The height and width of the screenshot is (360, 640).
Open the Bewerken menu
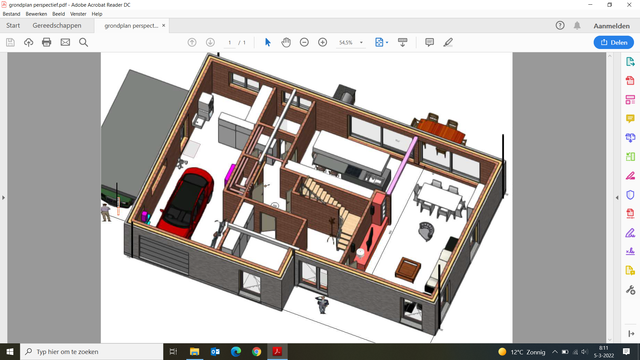click(x=36, y=14)
